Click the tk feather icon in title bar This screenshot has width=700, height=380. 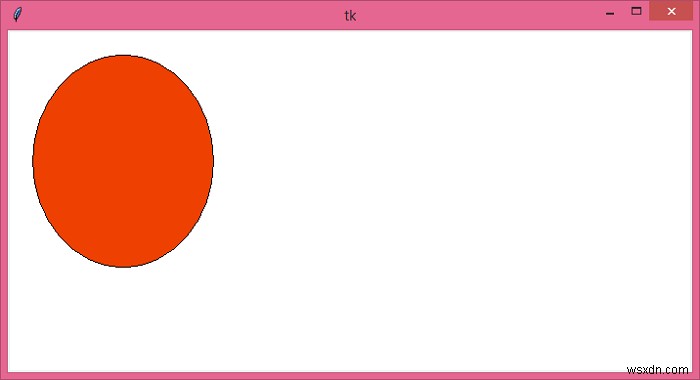point(17,14)
